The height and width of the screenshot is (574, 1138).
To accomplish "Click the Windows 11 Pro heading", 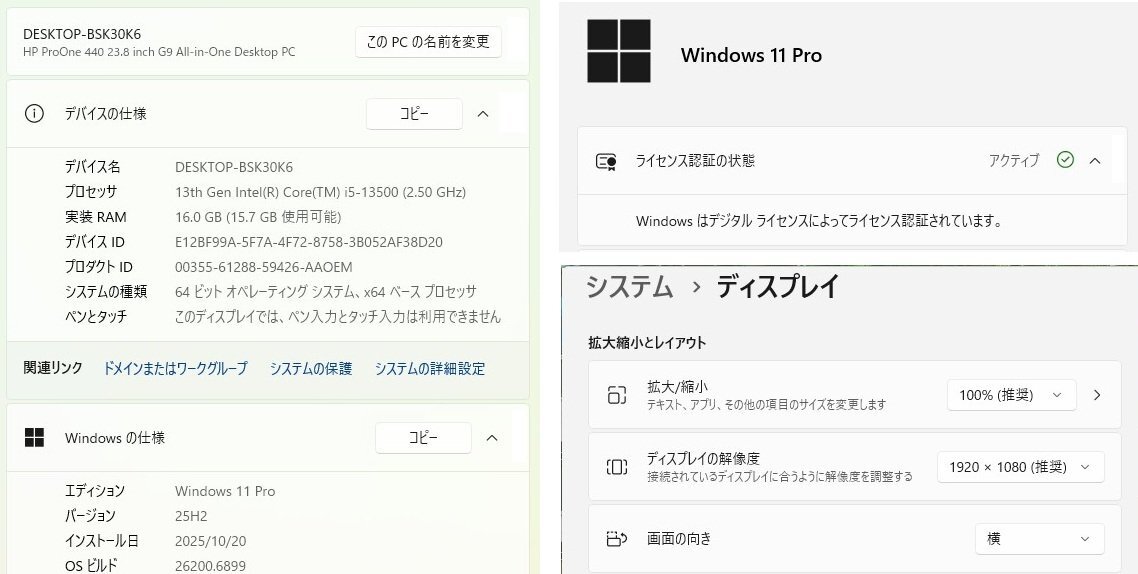I will coord(751,55).
